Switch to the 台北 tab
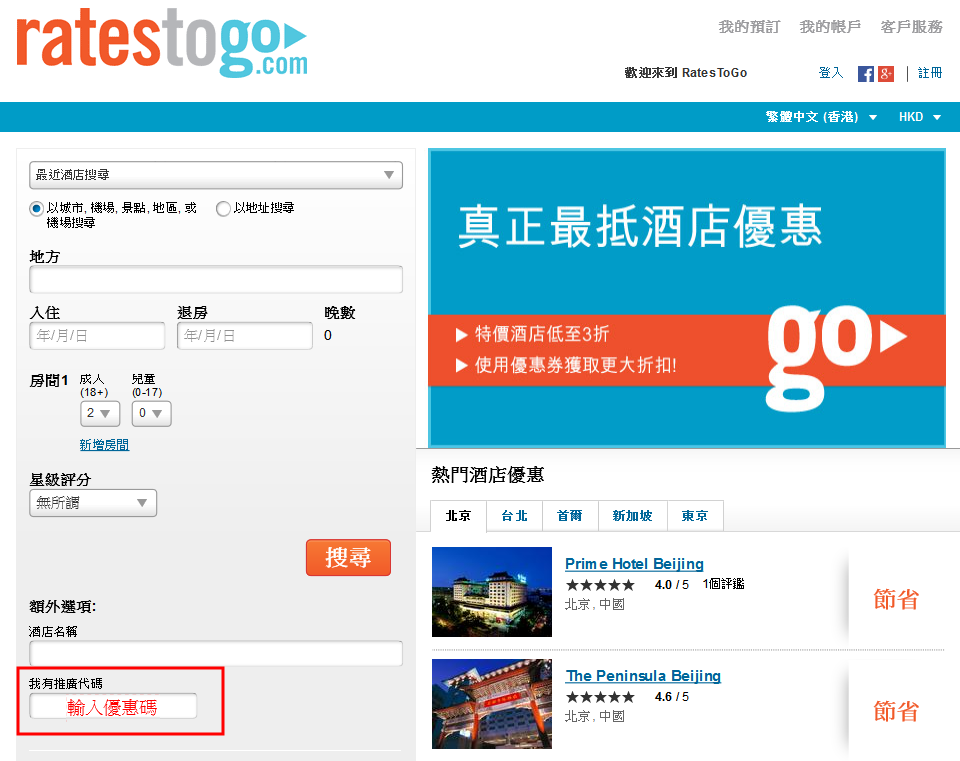Viewport: 960px width, 761px height. (514, 516)
